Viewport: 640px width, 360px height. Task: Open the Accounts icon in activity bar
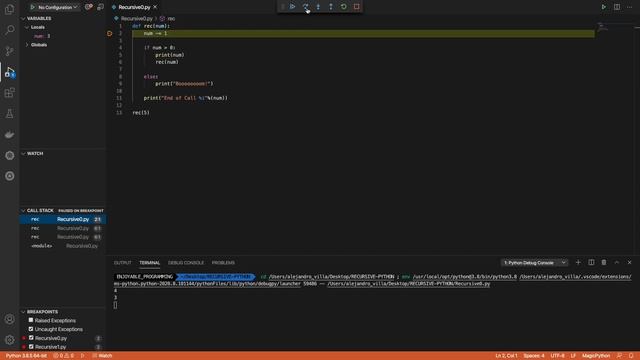[x=9, y=319]
